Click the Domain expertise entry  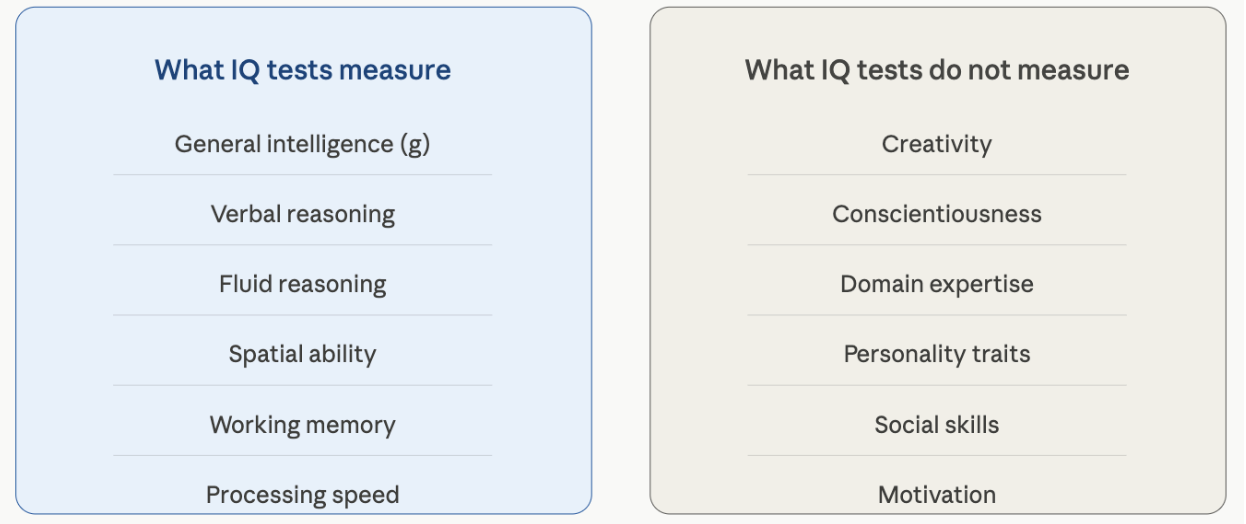[x=937, y=284]
